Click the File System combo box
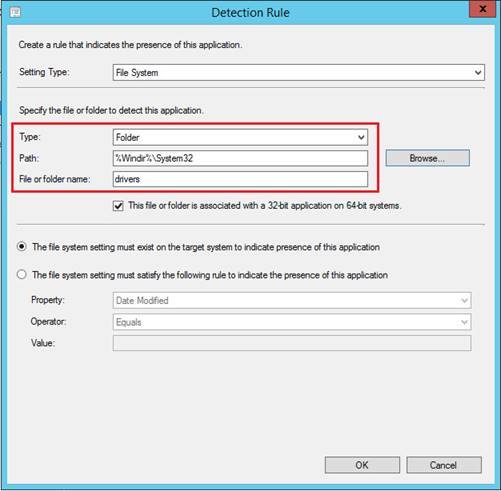 coord(298,72)
